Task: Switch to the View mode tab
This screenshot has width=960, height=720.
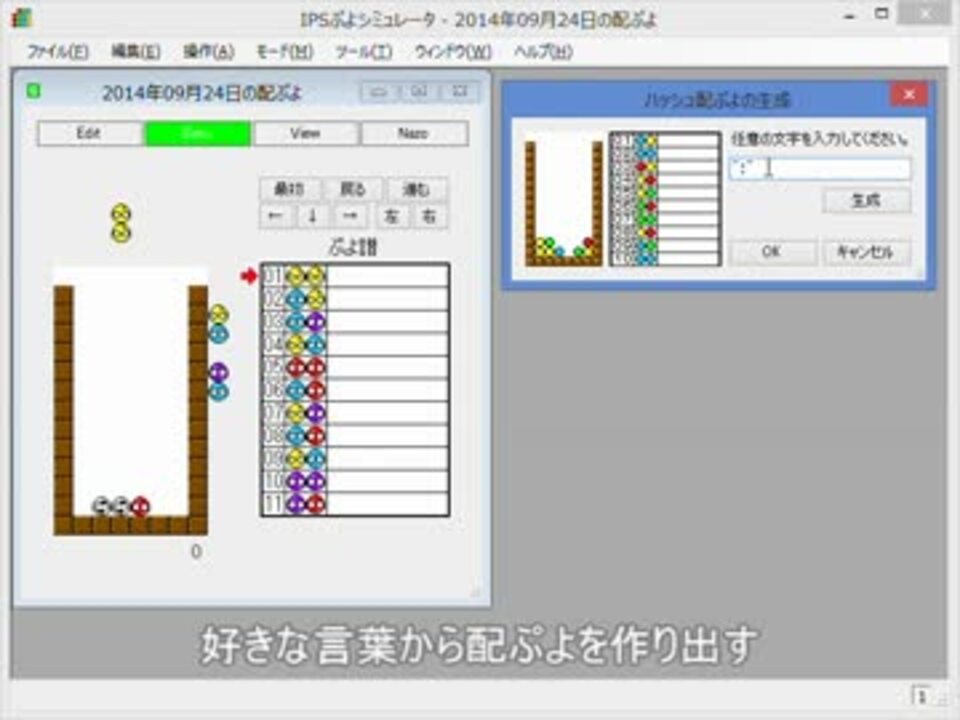Action: pyautogui.click(x=305, y=133)
